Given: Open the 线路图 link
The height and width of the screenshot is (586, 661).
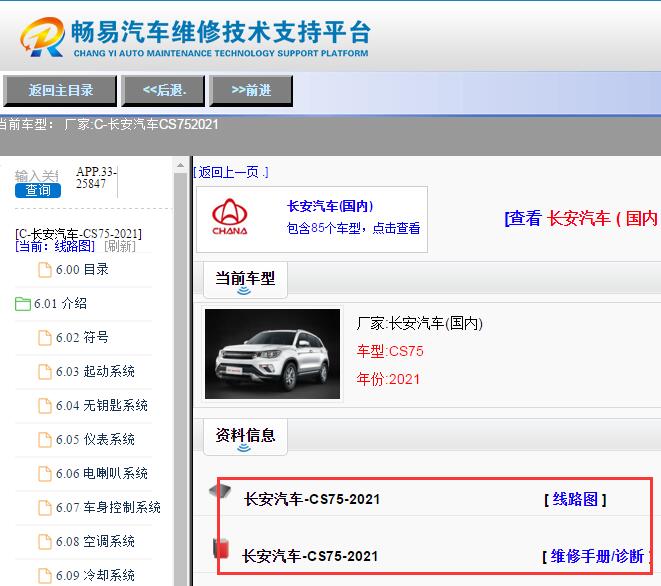Looking at the screenshot, I should [x=575, y=500].
